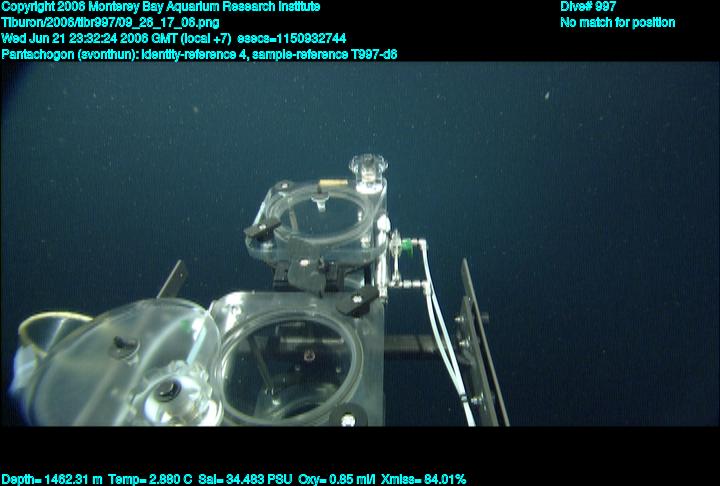Click the Sal= 34.483 PSU reading

[x=245, y=480]
